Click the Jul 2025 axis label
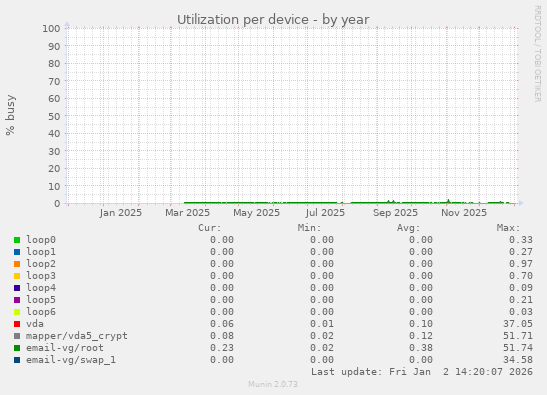The width and height of the screenshot is (547, 395). [325, 213]
